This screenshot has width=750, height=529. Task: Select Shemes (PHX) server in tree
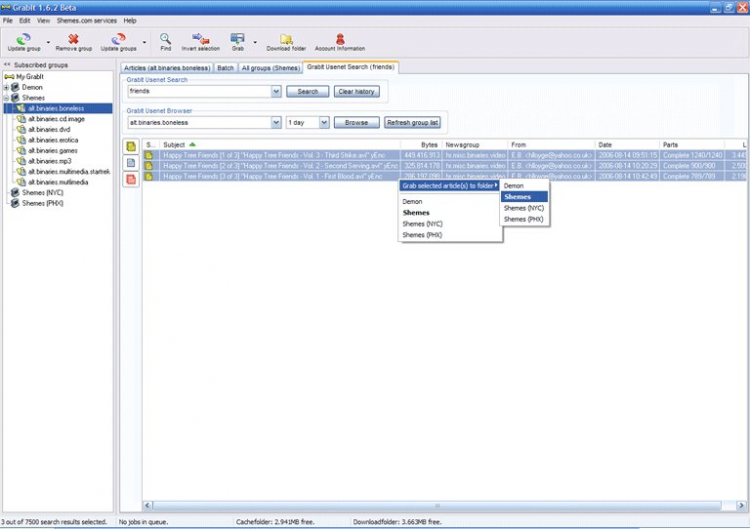click(43, 203)
